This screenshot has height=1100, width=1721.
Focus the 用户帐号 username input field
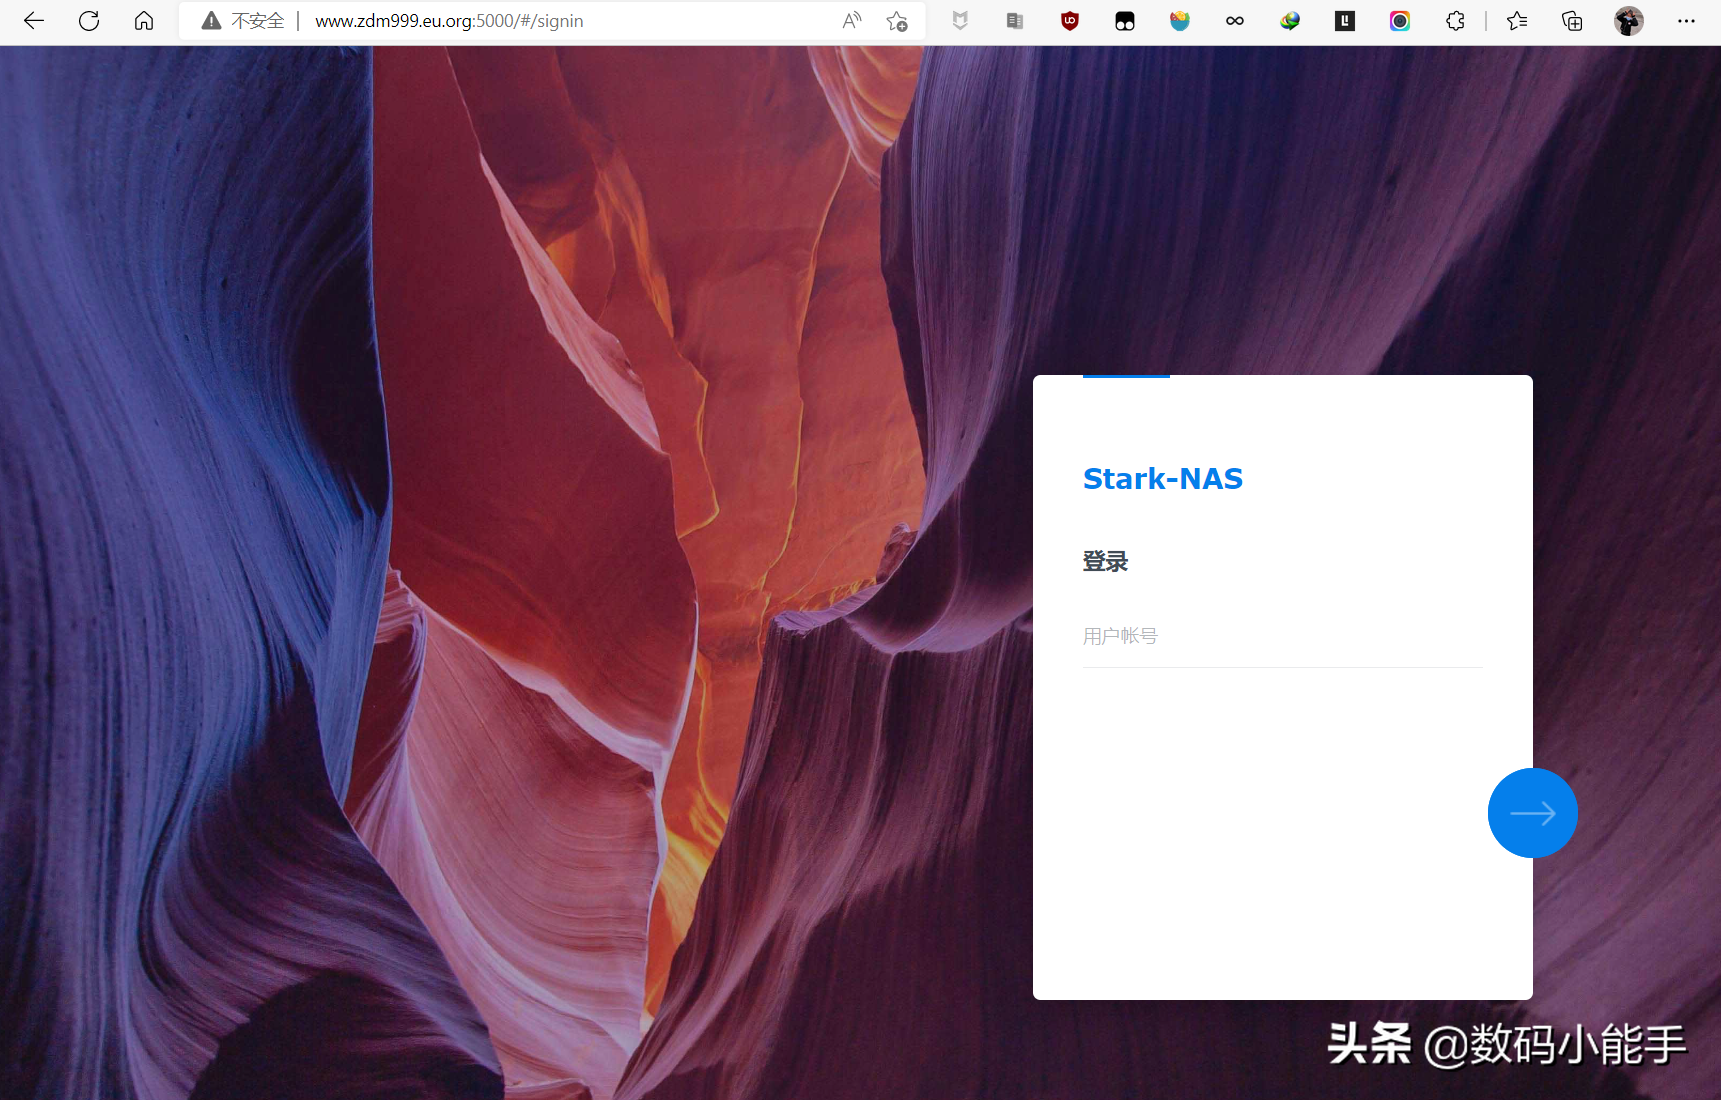(1282, 636)
